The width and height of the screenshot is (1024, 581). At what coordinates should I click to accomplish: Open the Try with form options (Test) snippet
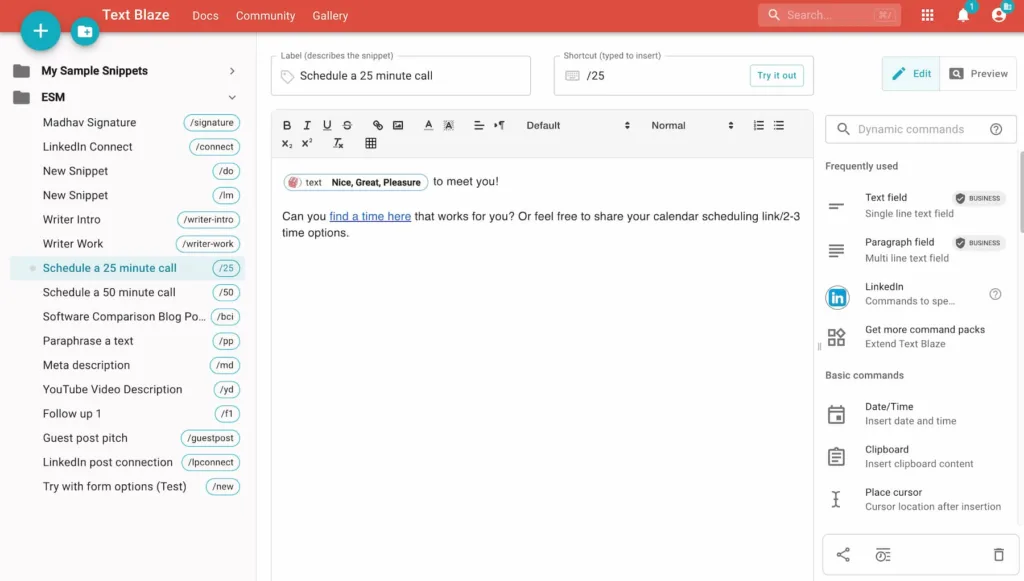[127, 487]
